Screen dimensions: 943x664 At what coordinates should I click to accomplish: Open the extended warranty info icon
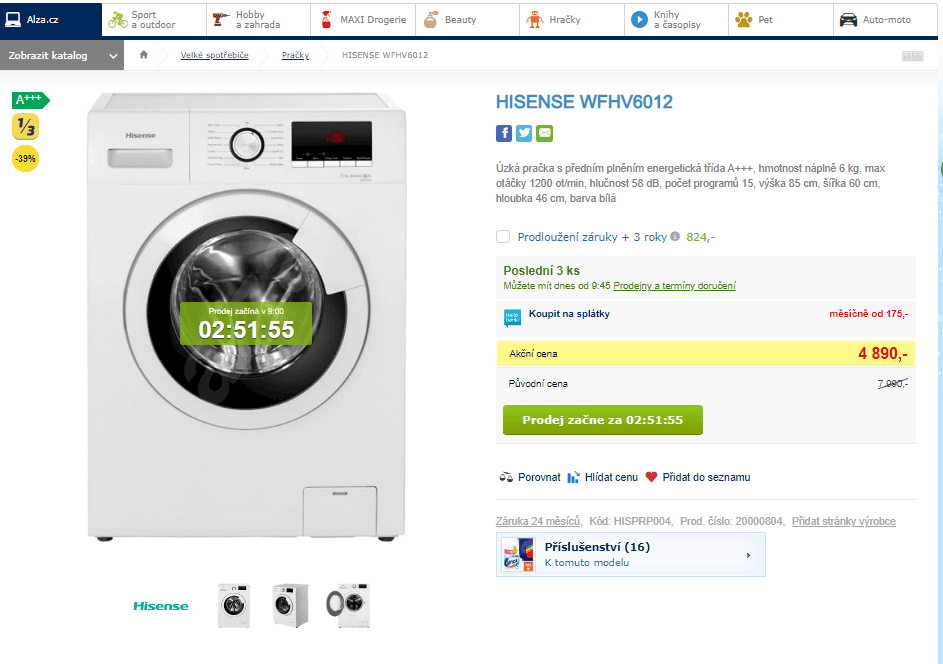675,236
